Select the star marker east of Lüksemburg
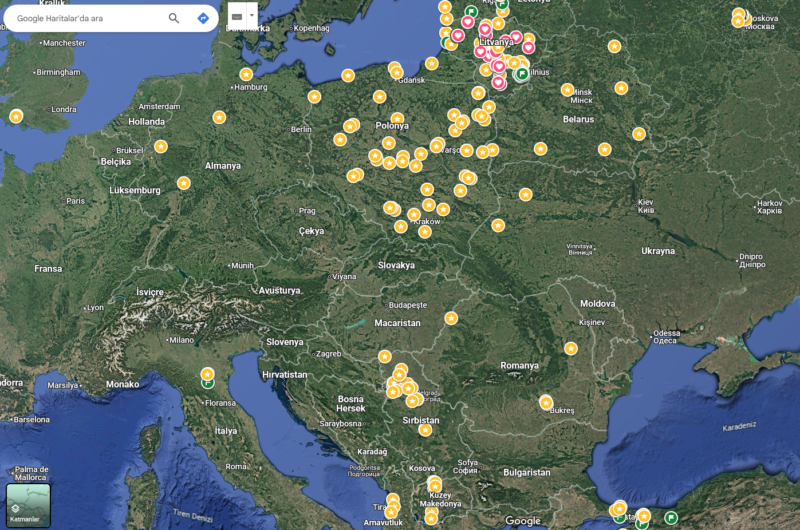The height and width of the screenshot is (530, 800). click(x=184, y=183)
